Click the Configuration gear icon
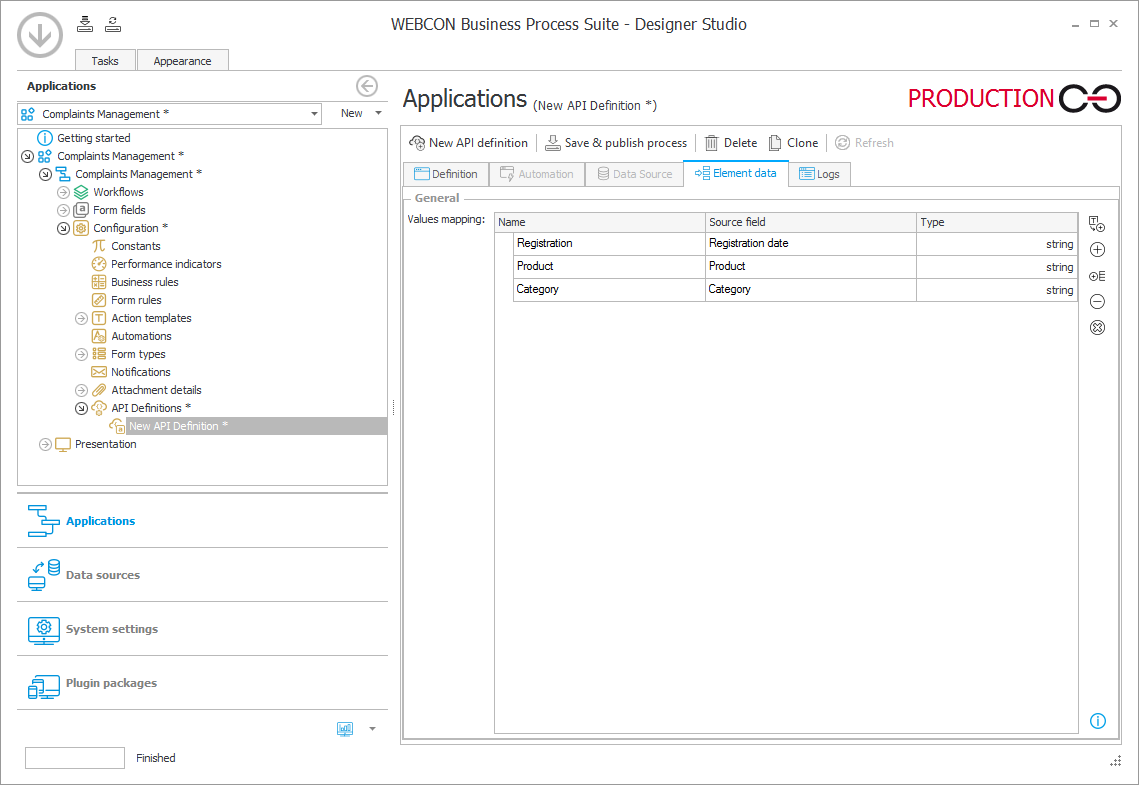This screenshot has width=1139, height=785. click(81, 228)
